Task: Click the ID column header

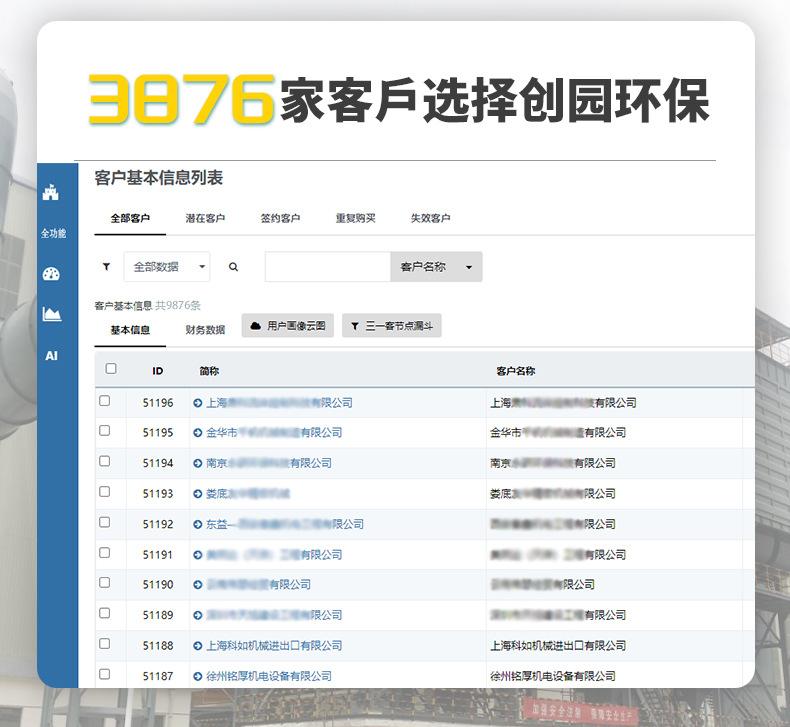Action: click(x=158, y=371)
